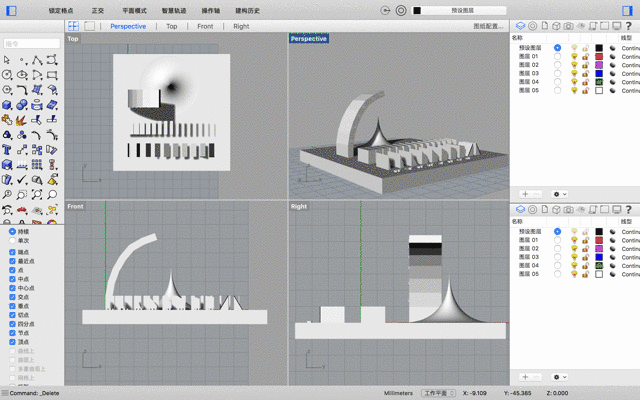Select the arrow pointer selection tool
The image size is (640, 400).
click(x=7, y=60)
